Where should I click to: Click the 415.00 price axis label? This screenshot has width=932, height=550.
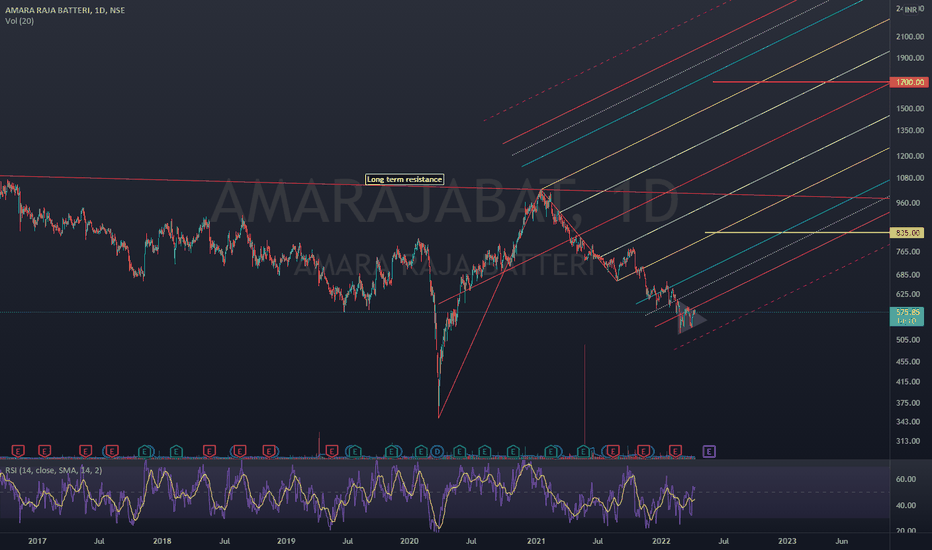(x=910, y=382)
